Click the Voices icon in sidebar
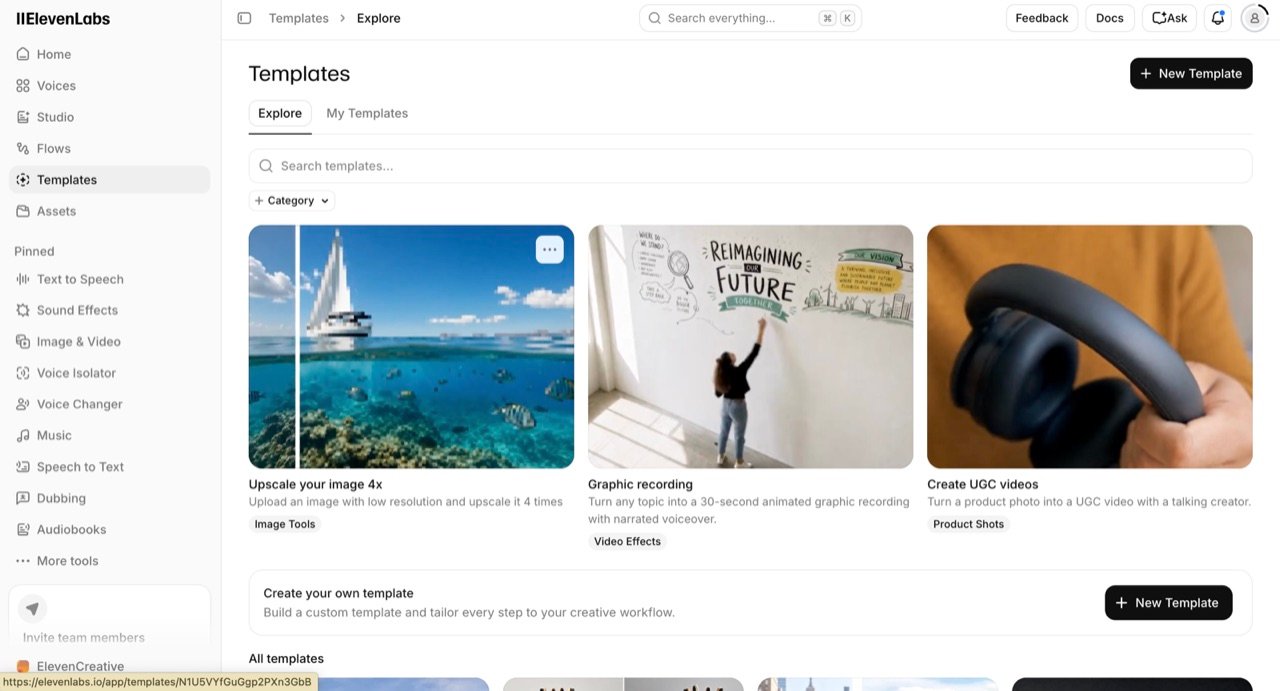Viewport: 1280px width, 691px height. (x=23, y=86)
